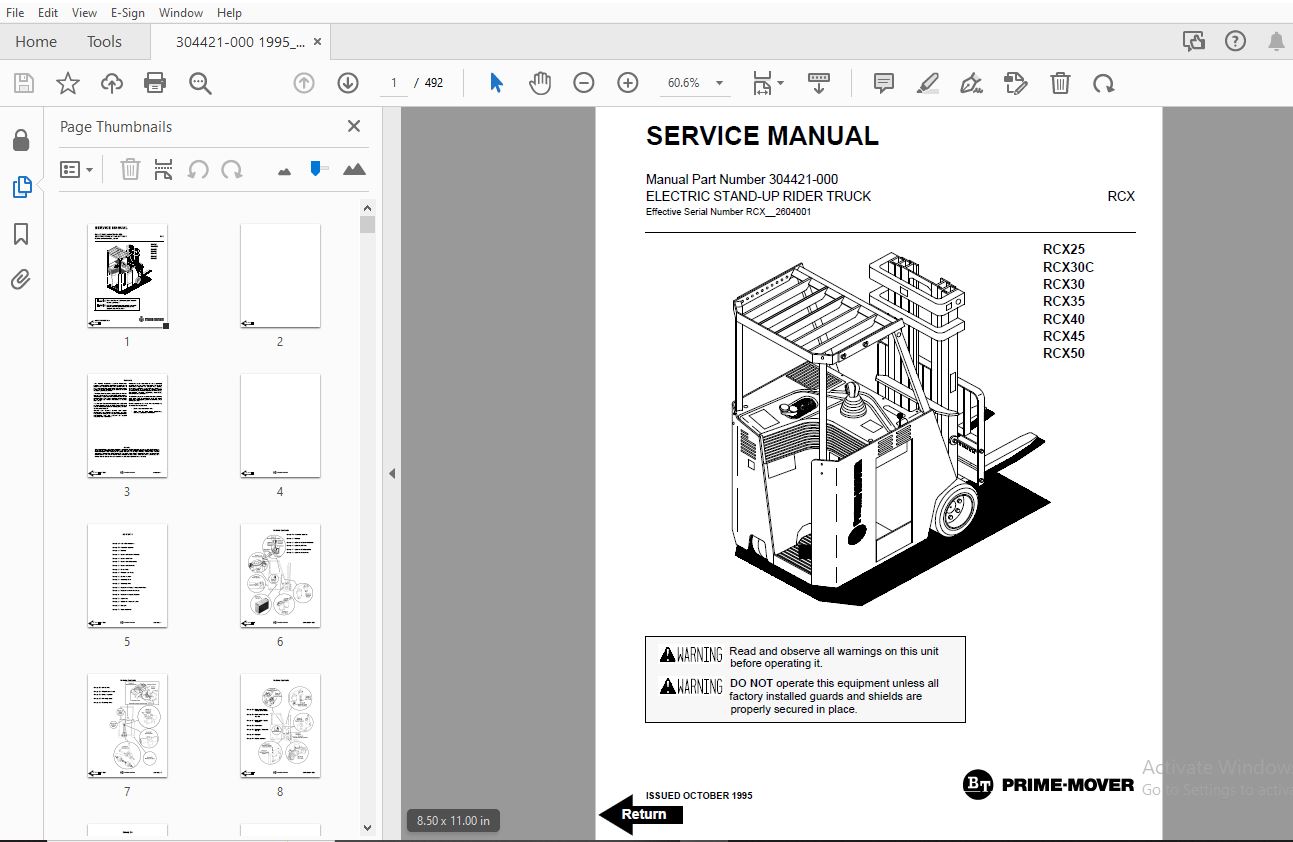Reduce thumbnail size small mountain icon
This screenshot has width=1293, height=842.
coord(285,171)
